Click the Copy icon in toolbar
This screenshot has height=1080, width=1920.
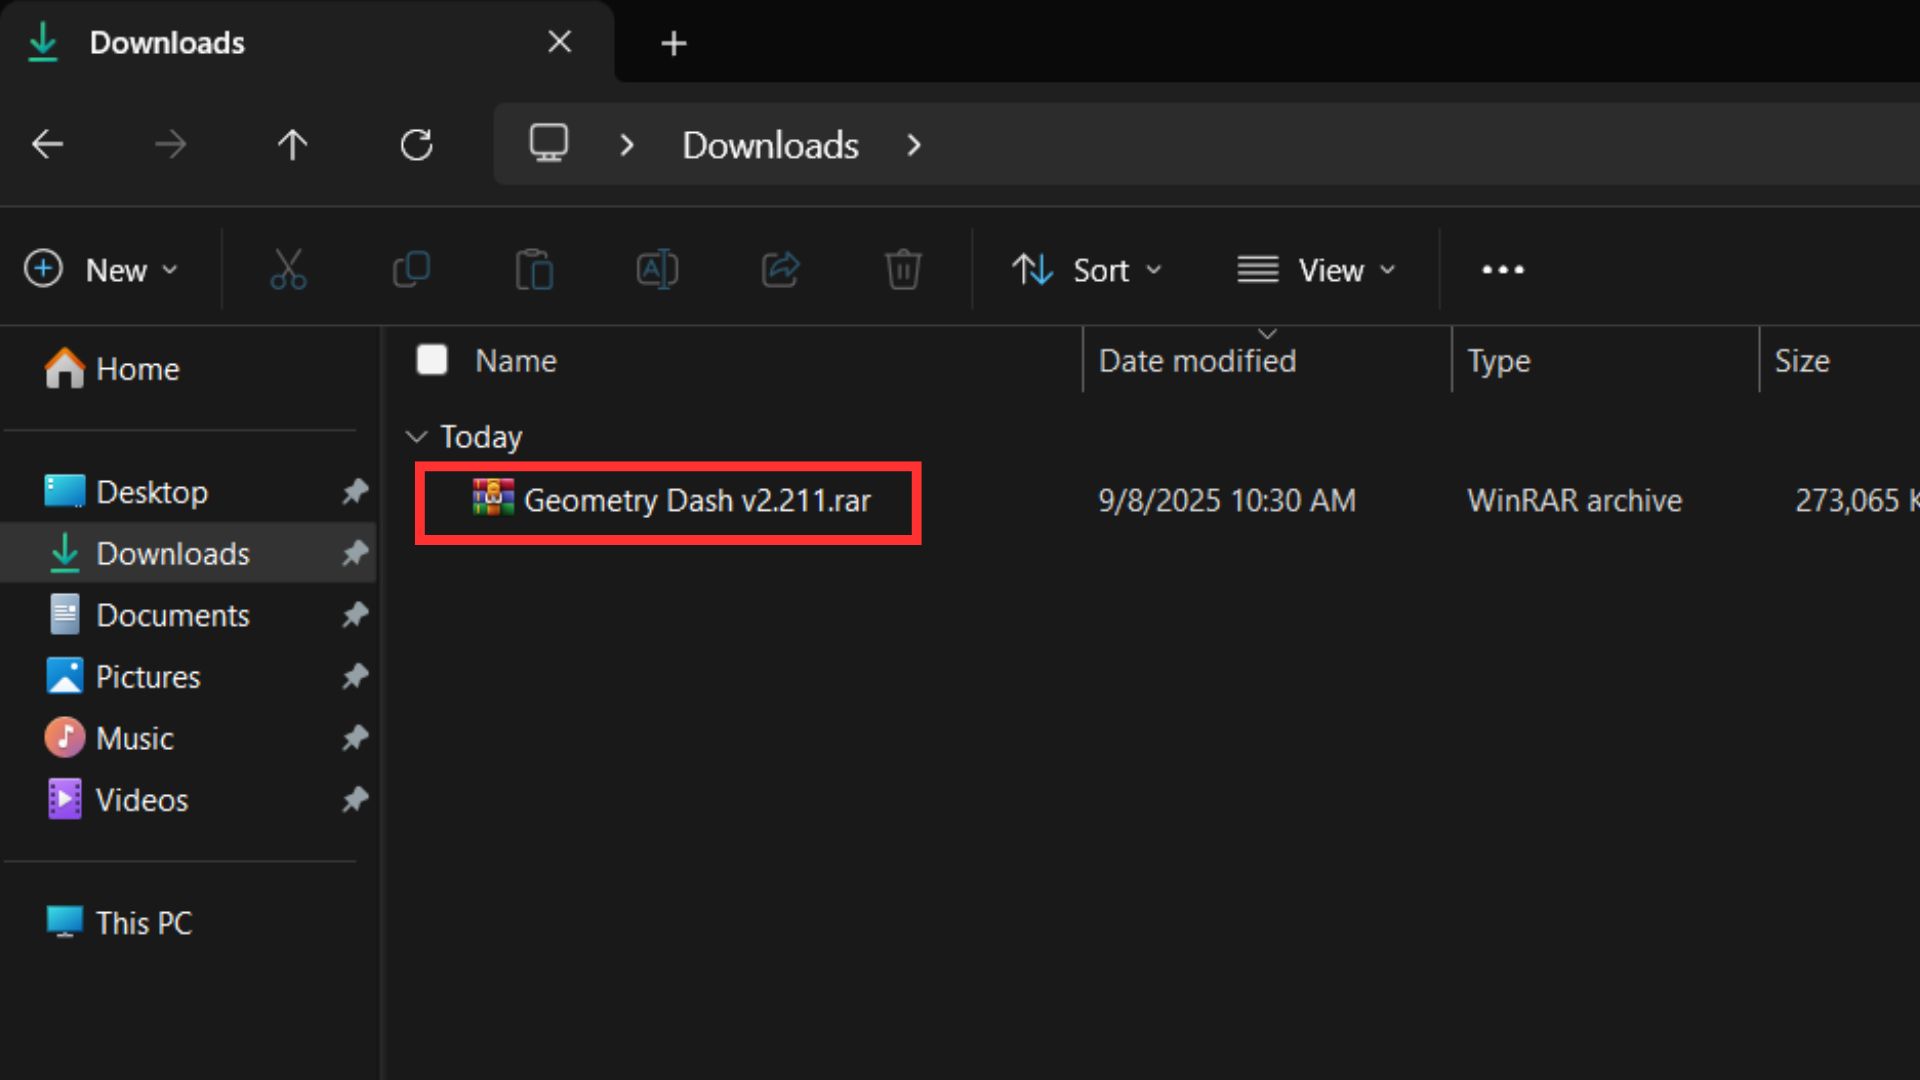[411, 269]
